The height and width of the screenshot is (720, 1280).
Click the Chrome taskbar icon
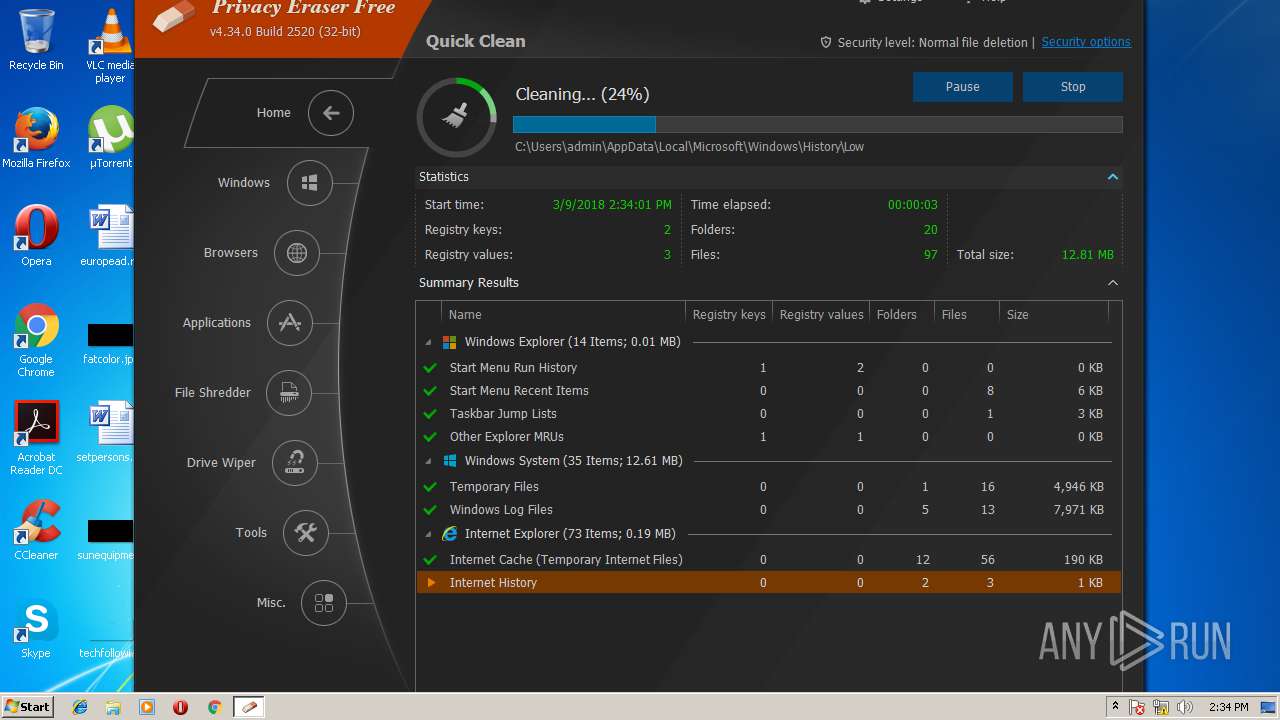(x=214, y=707)
